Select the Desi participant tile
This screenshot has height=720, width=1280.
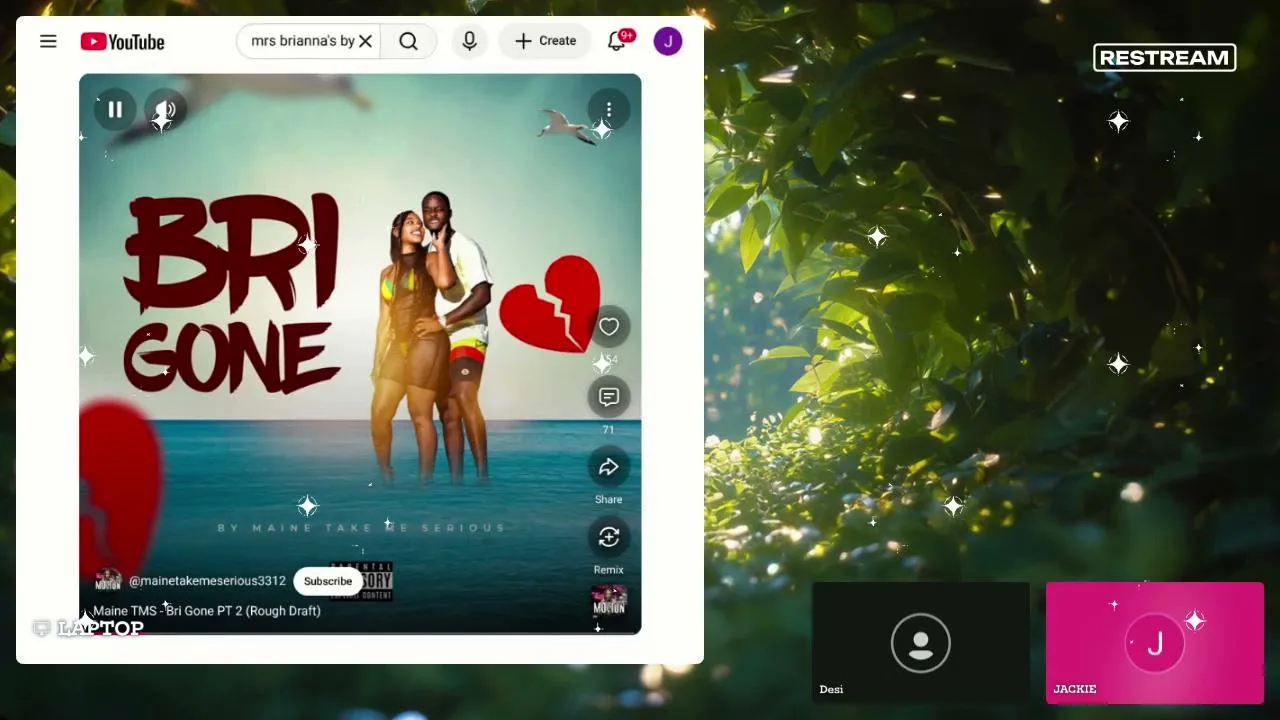coord(921,642)
